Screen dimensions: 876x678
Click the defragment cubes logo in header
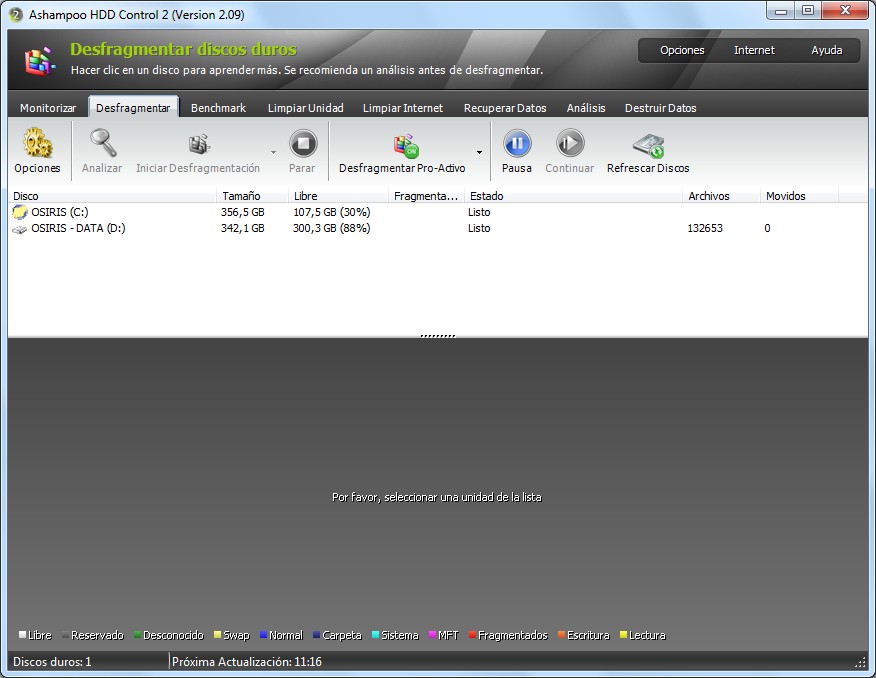tap(40, 61)
